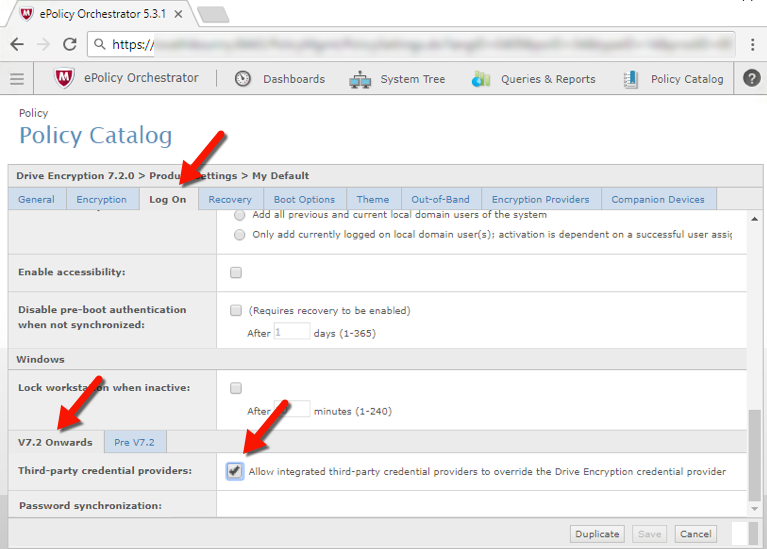
Task: Open Companion Devices tab
Action: tap(658, 200)
